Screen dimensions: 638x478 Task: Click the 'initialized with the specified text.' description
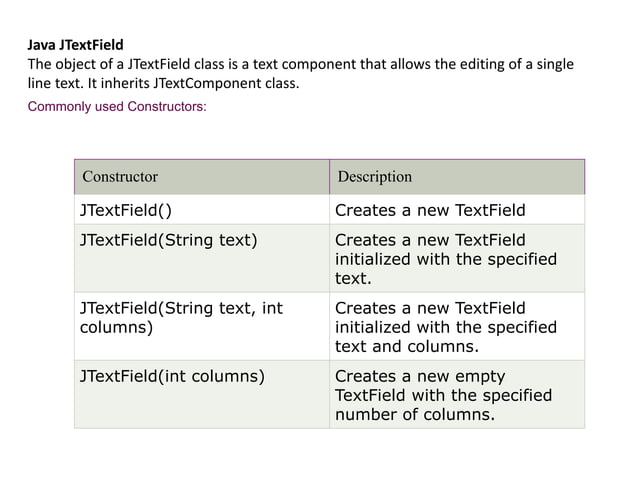tap(445, 259)
